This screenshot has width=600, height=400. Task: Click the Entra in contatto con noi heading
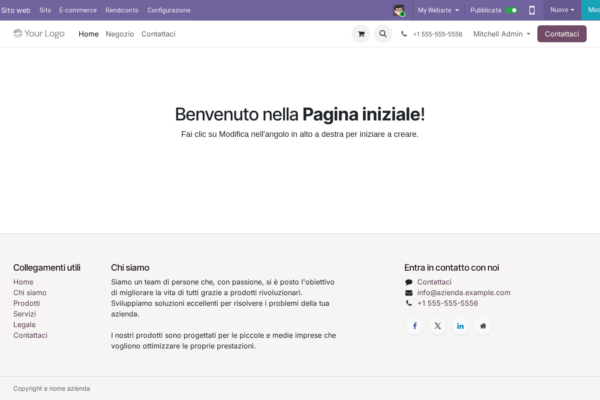pos(452,268)
